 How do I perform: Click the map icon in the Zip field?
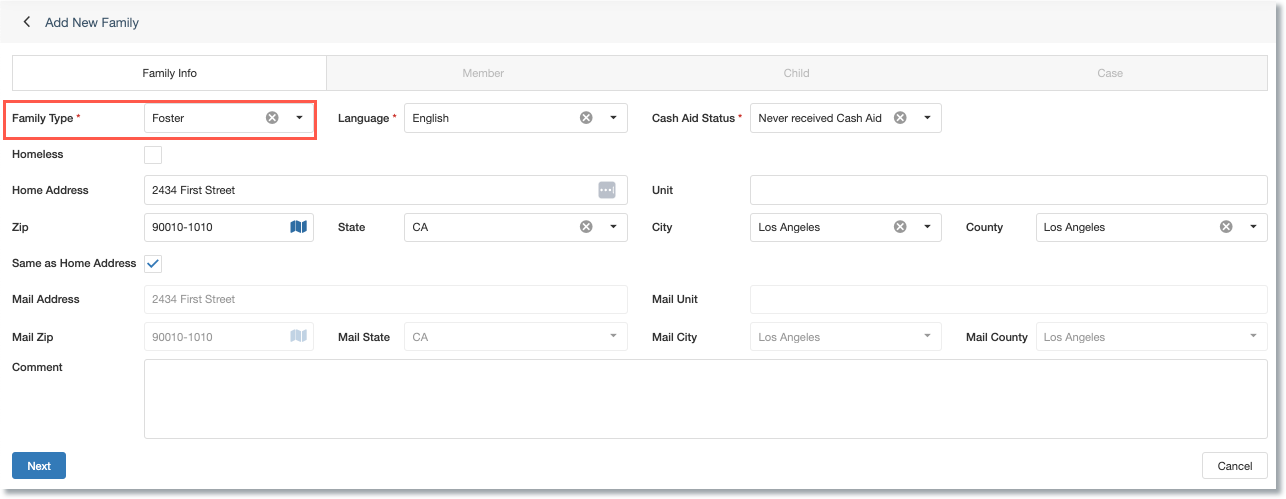(298, 227)
